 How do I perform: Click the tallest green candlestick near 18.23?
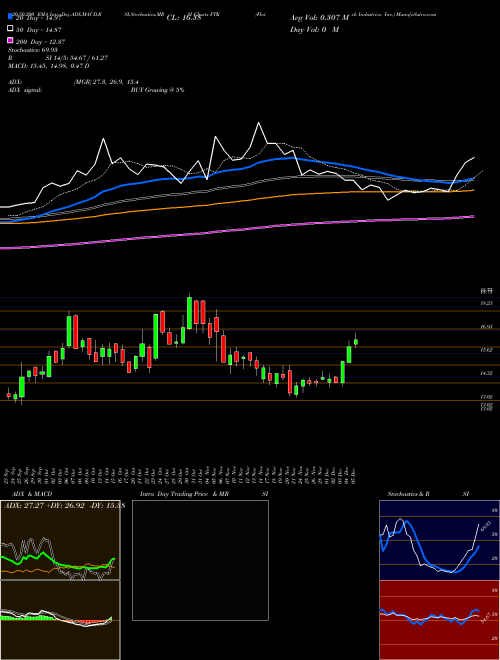(x=189, y=313)
